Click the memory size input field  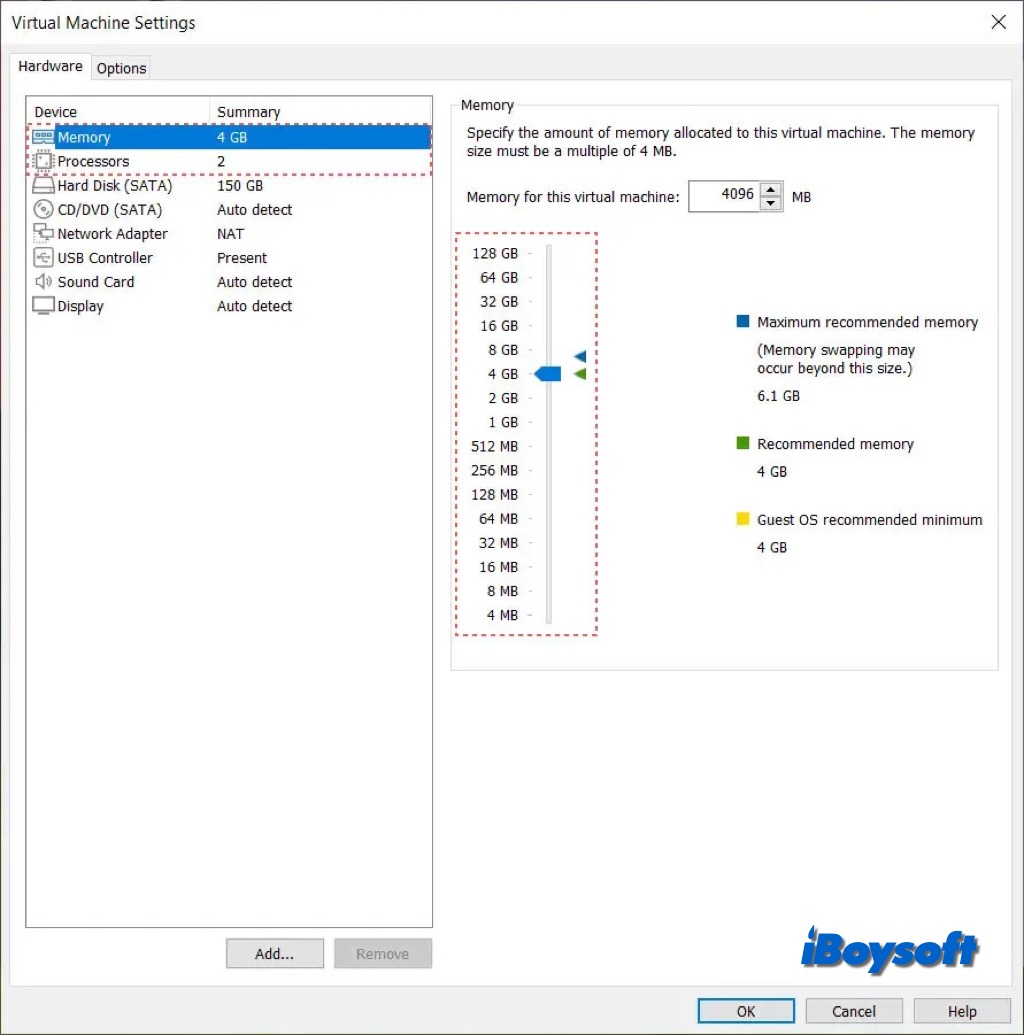(x=723, y=196)
